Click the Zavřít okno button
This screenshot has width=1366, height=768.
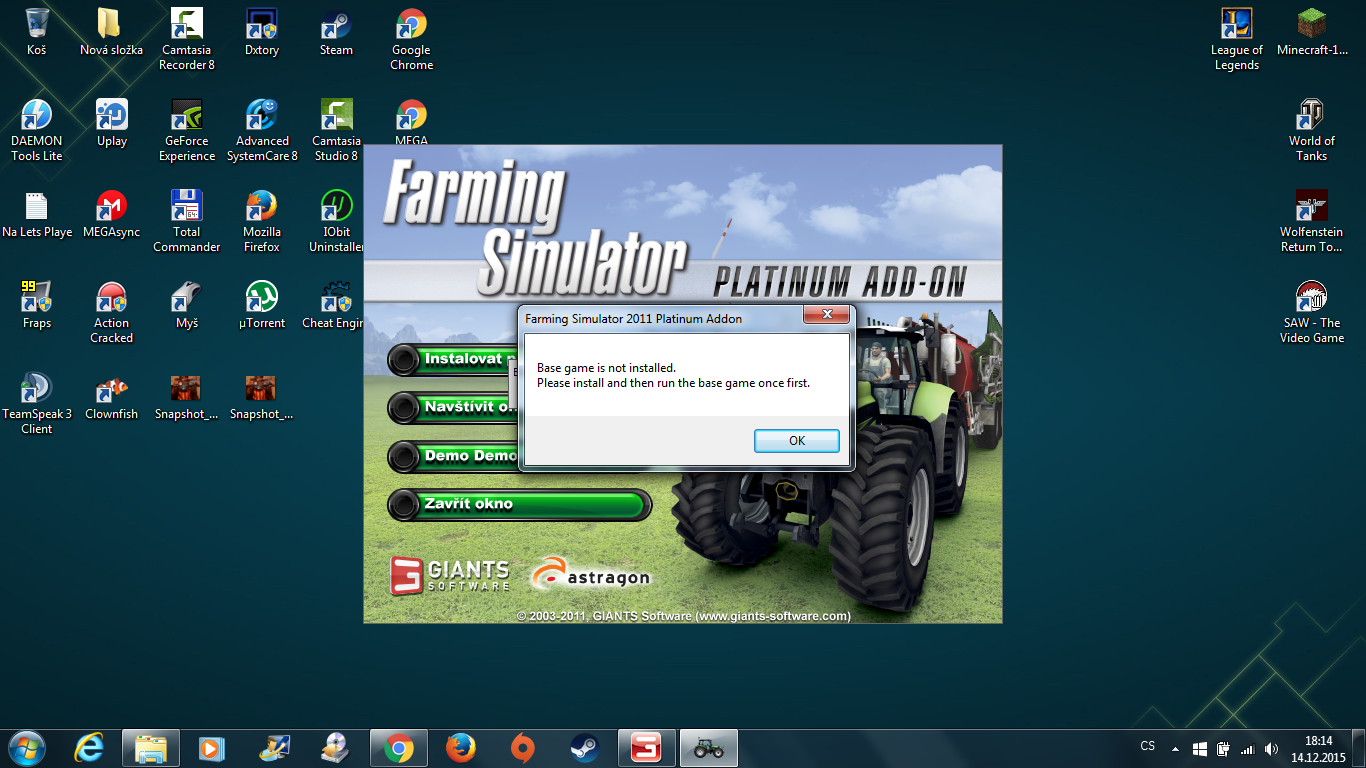[x=519, y=504]
